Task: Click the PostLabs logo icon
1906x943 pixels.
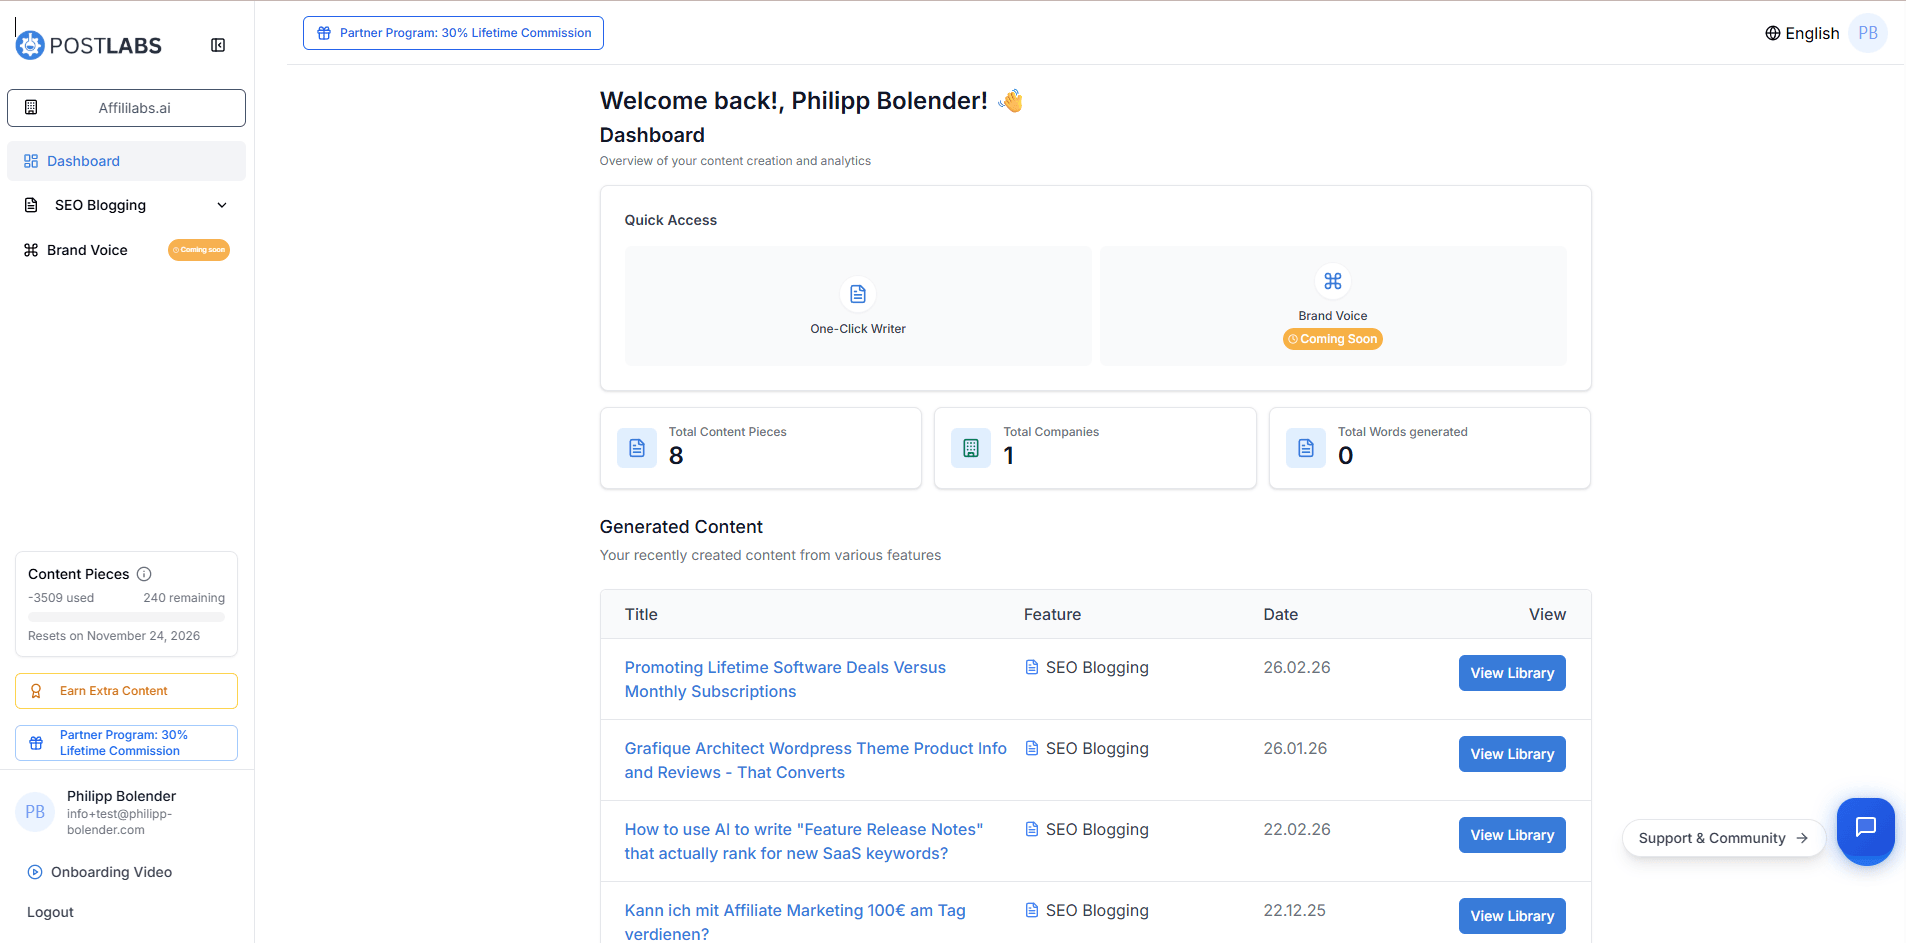Action: [x=31, y=45]
